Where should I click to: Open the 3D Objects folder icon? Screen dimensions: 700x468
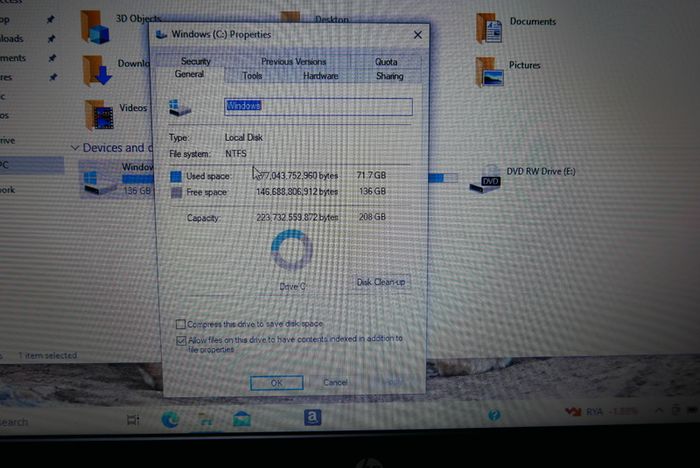(x=95, y=28)
